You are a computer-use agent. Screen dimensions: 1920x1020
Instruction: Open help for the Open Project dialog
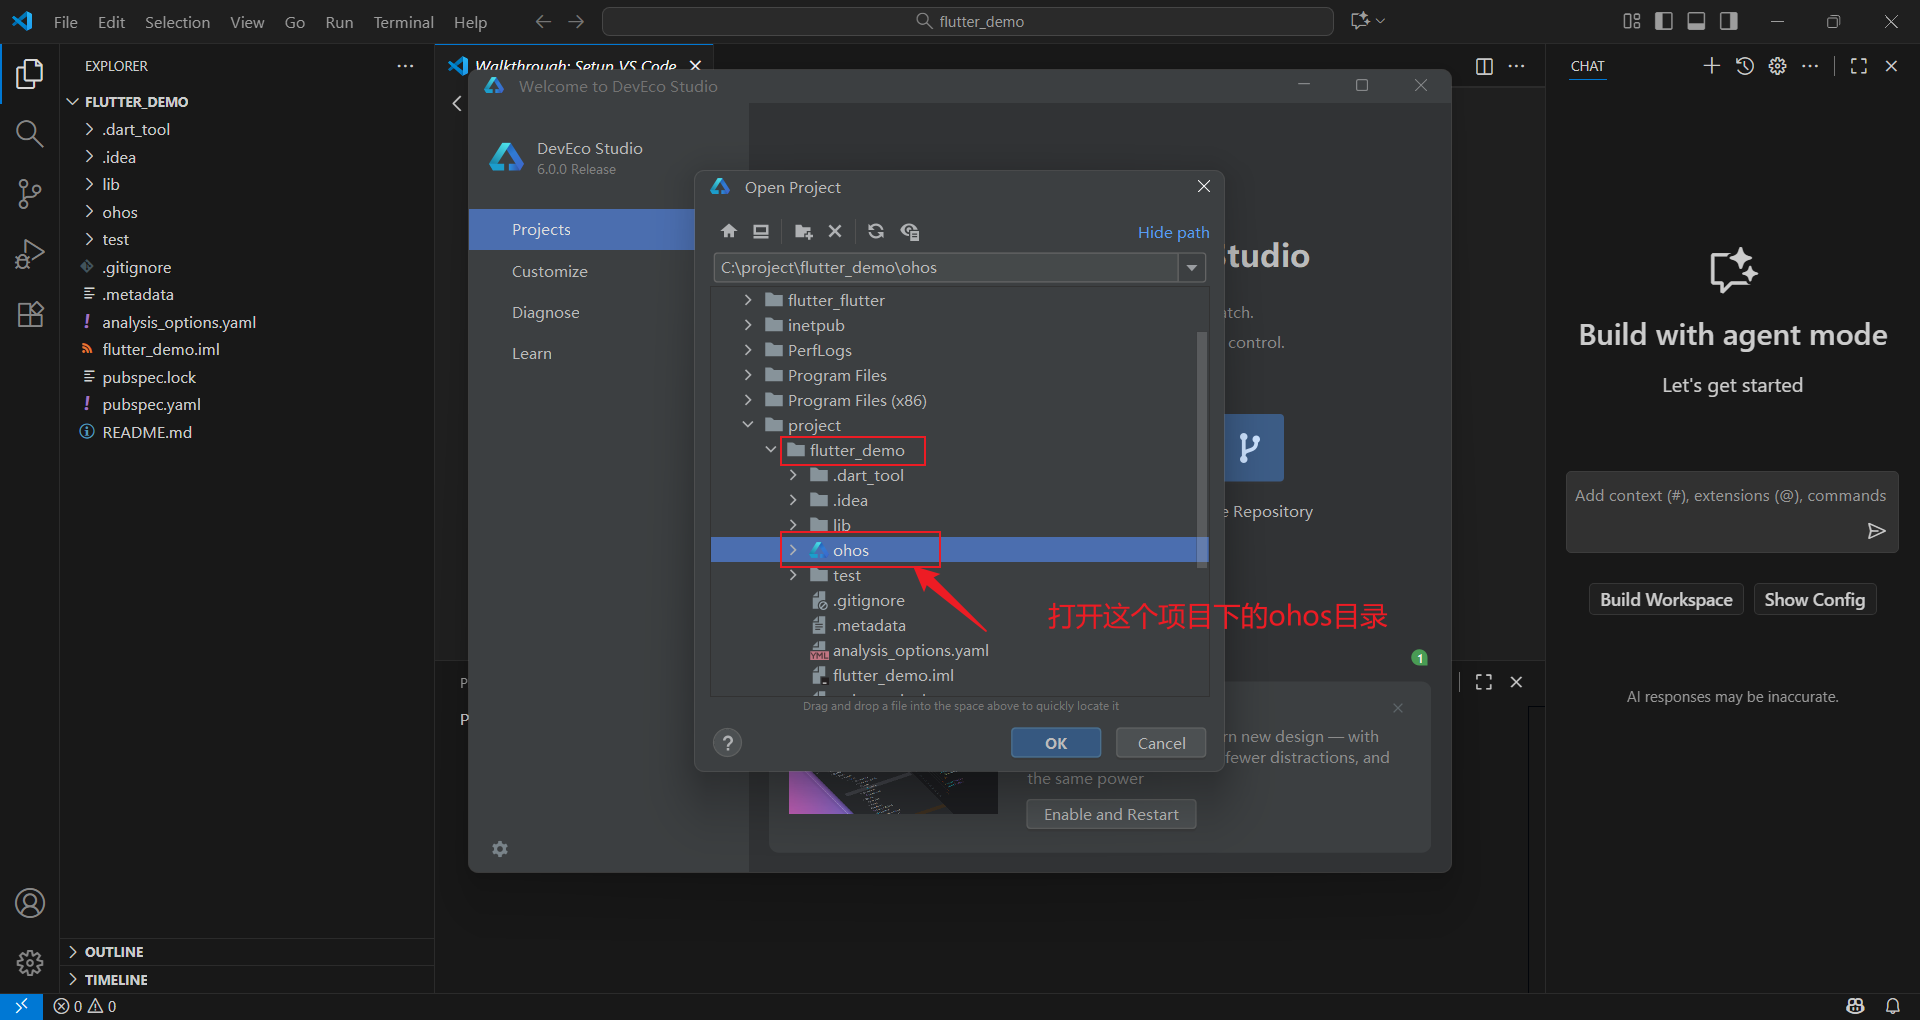pyautogui.click(x=728, y=743)
